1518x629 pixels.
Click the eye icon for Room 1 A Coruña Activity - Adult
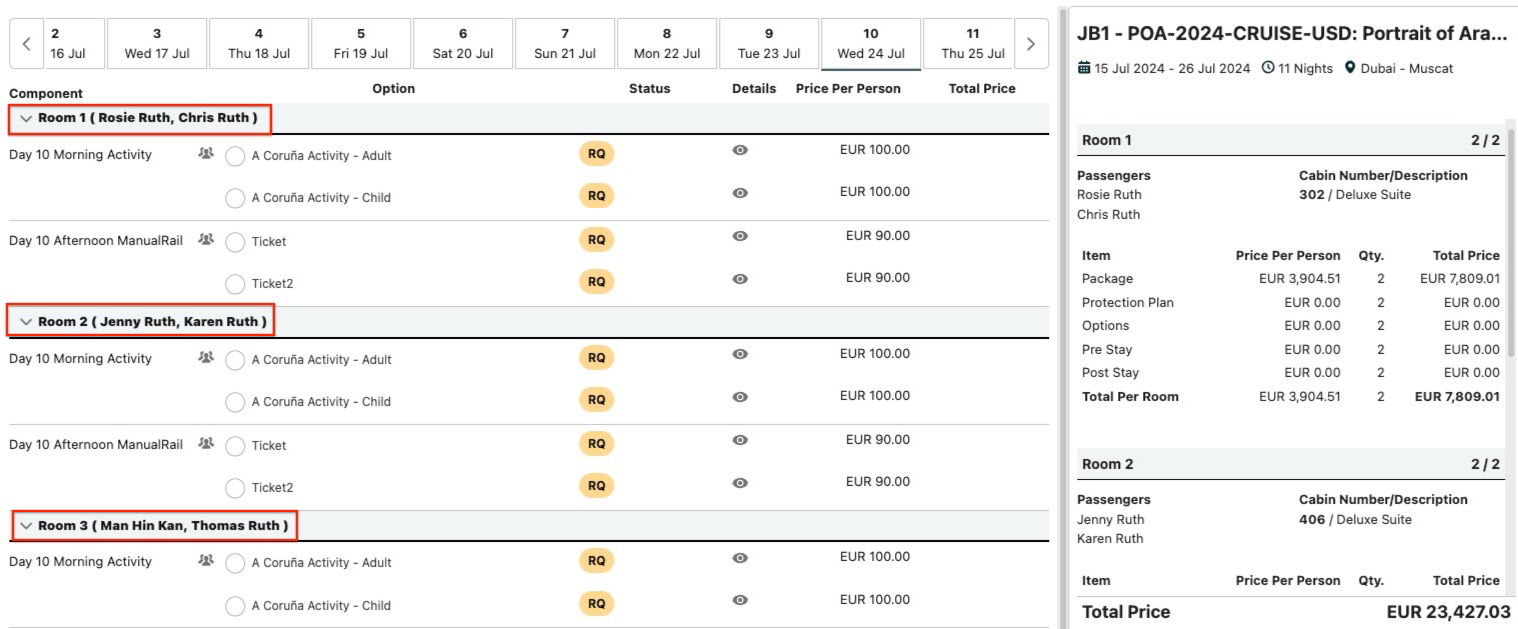click(740, 150)
